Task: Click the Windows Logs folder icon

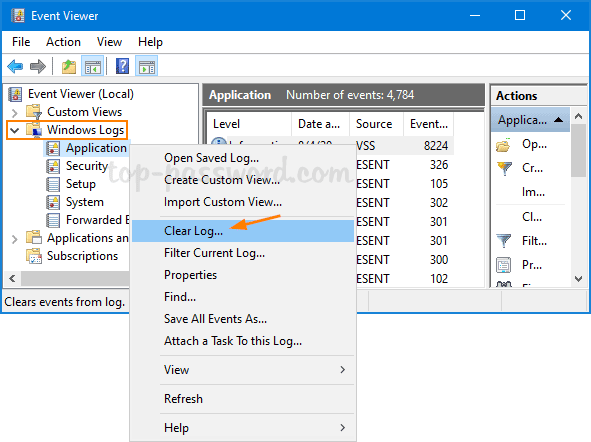Action: tap(34, 129)
